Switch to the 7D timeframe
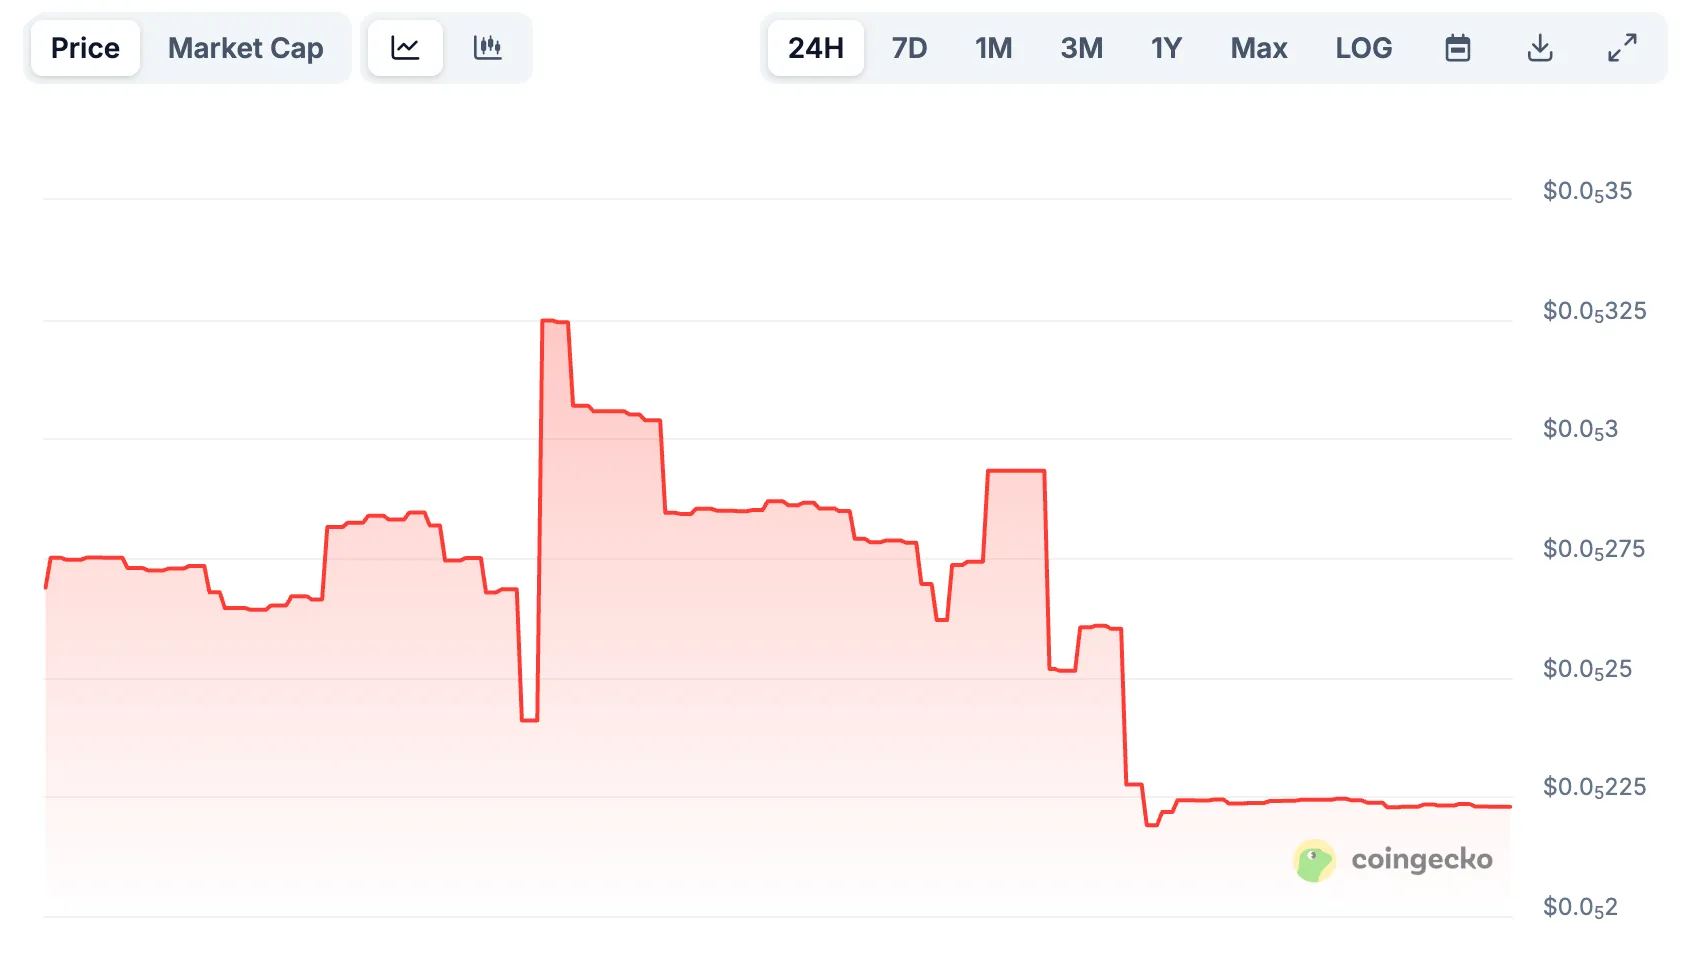Viewport: 1706px width, 962px height. click(909, 47)
